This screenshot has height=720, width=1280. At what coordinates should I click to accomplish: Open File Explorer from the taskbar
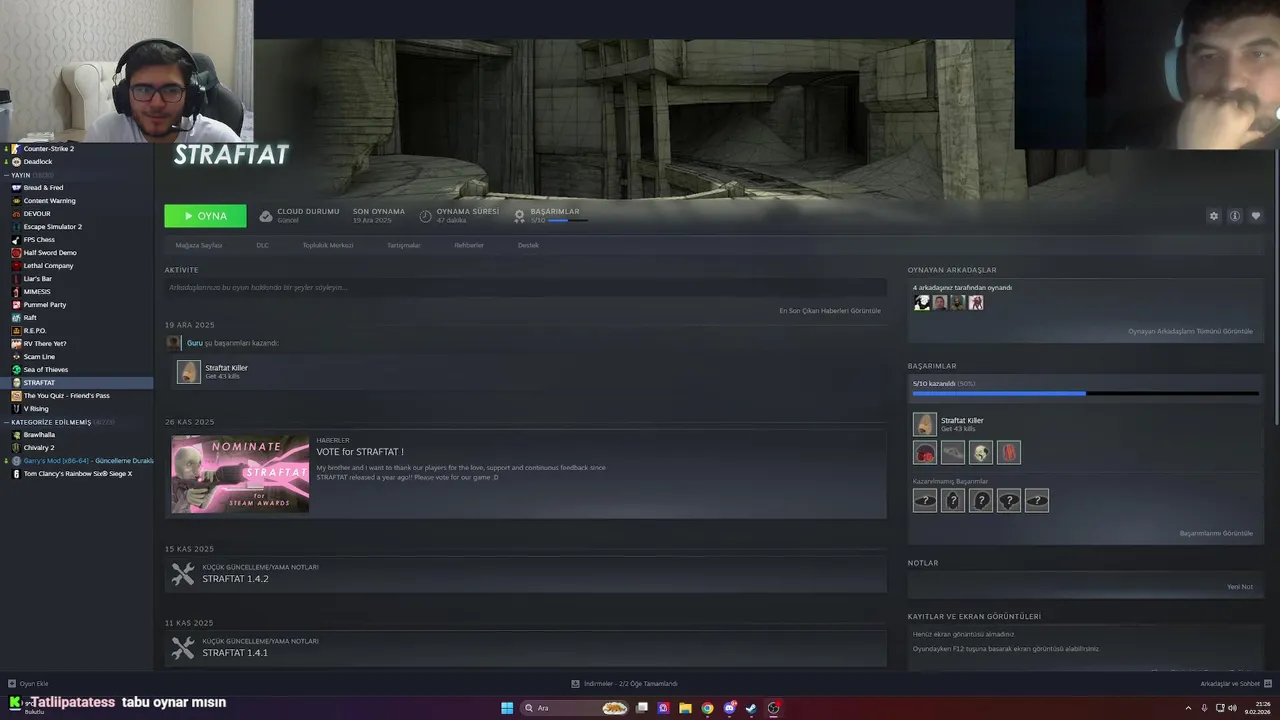click(x=685, y=708)
